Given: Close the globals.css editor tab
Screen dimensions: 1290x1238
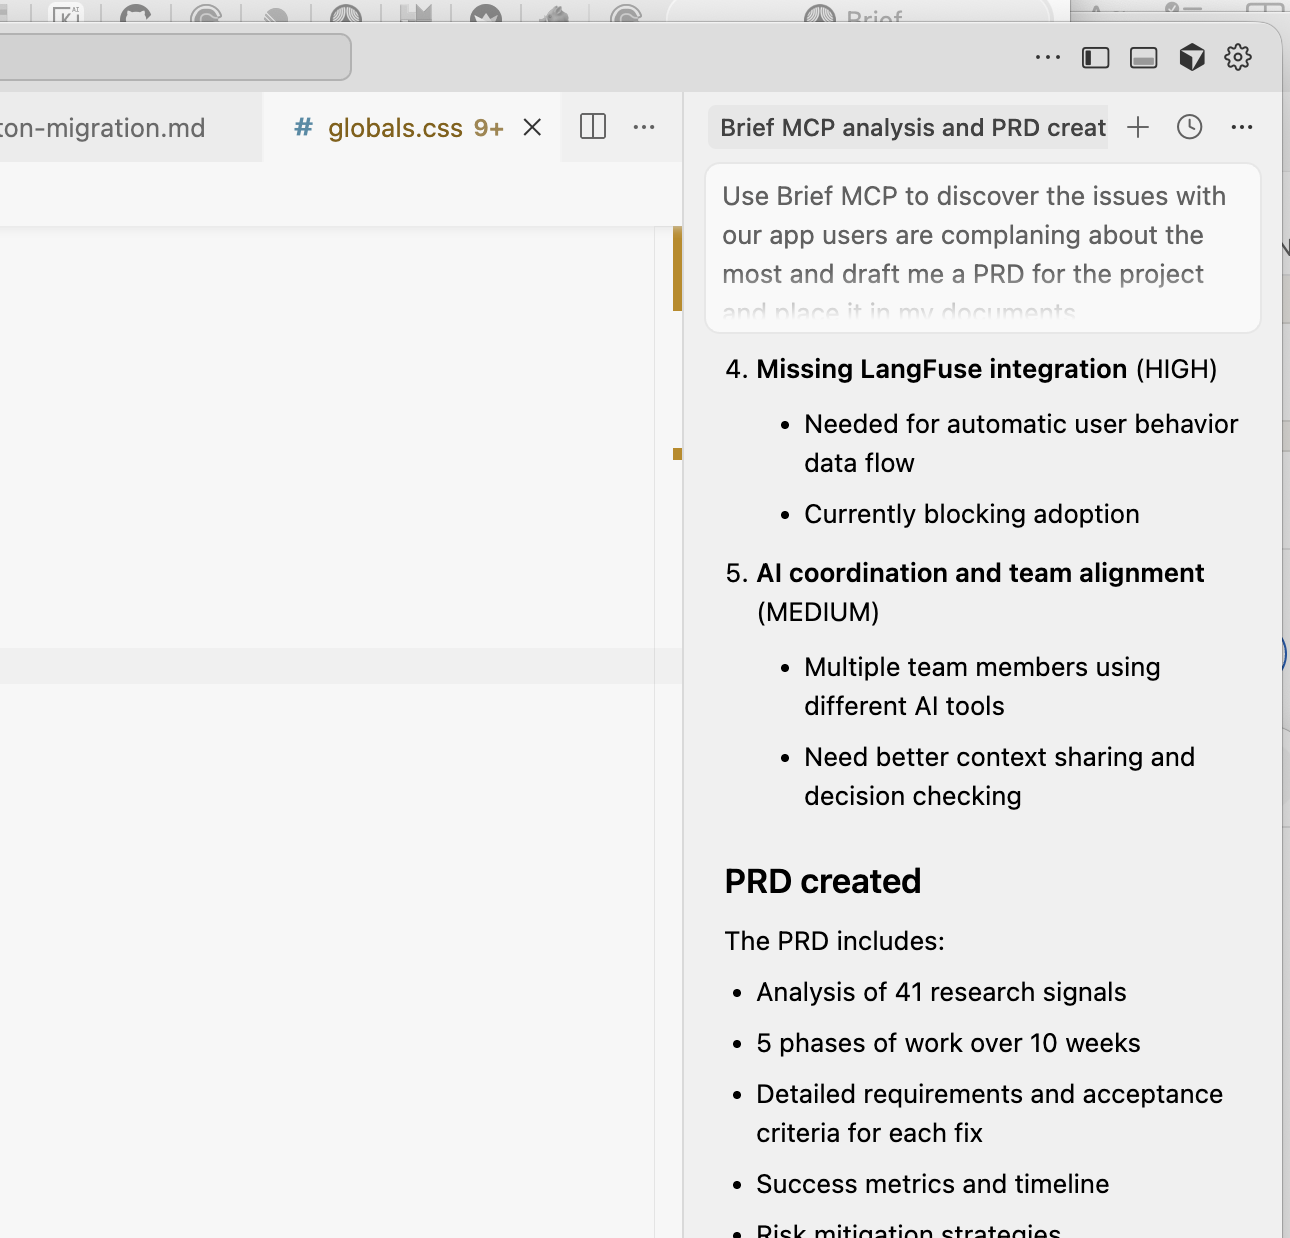Looking at the screenshot, I should 531,127.
